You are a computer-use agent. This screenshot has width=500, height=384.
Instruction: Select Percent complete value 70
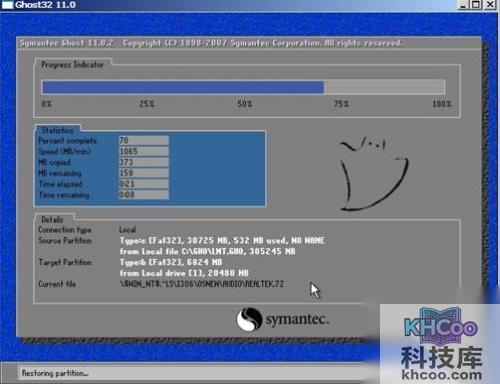click(144, 140)
